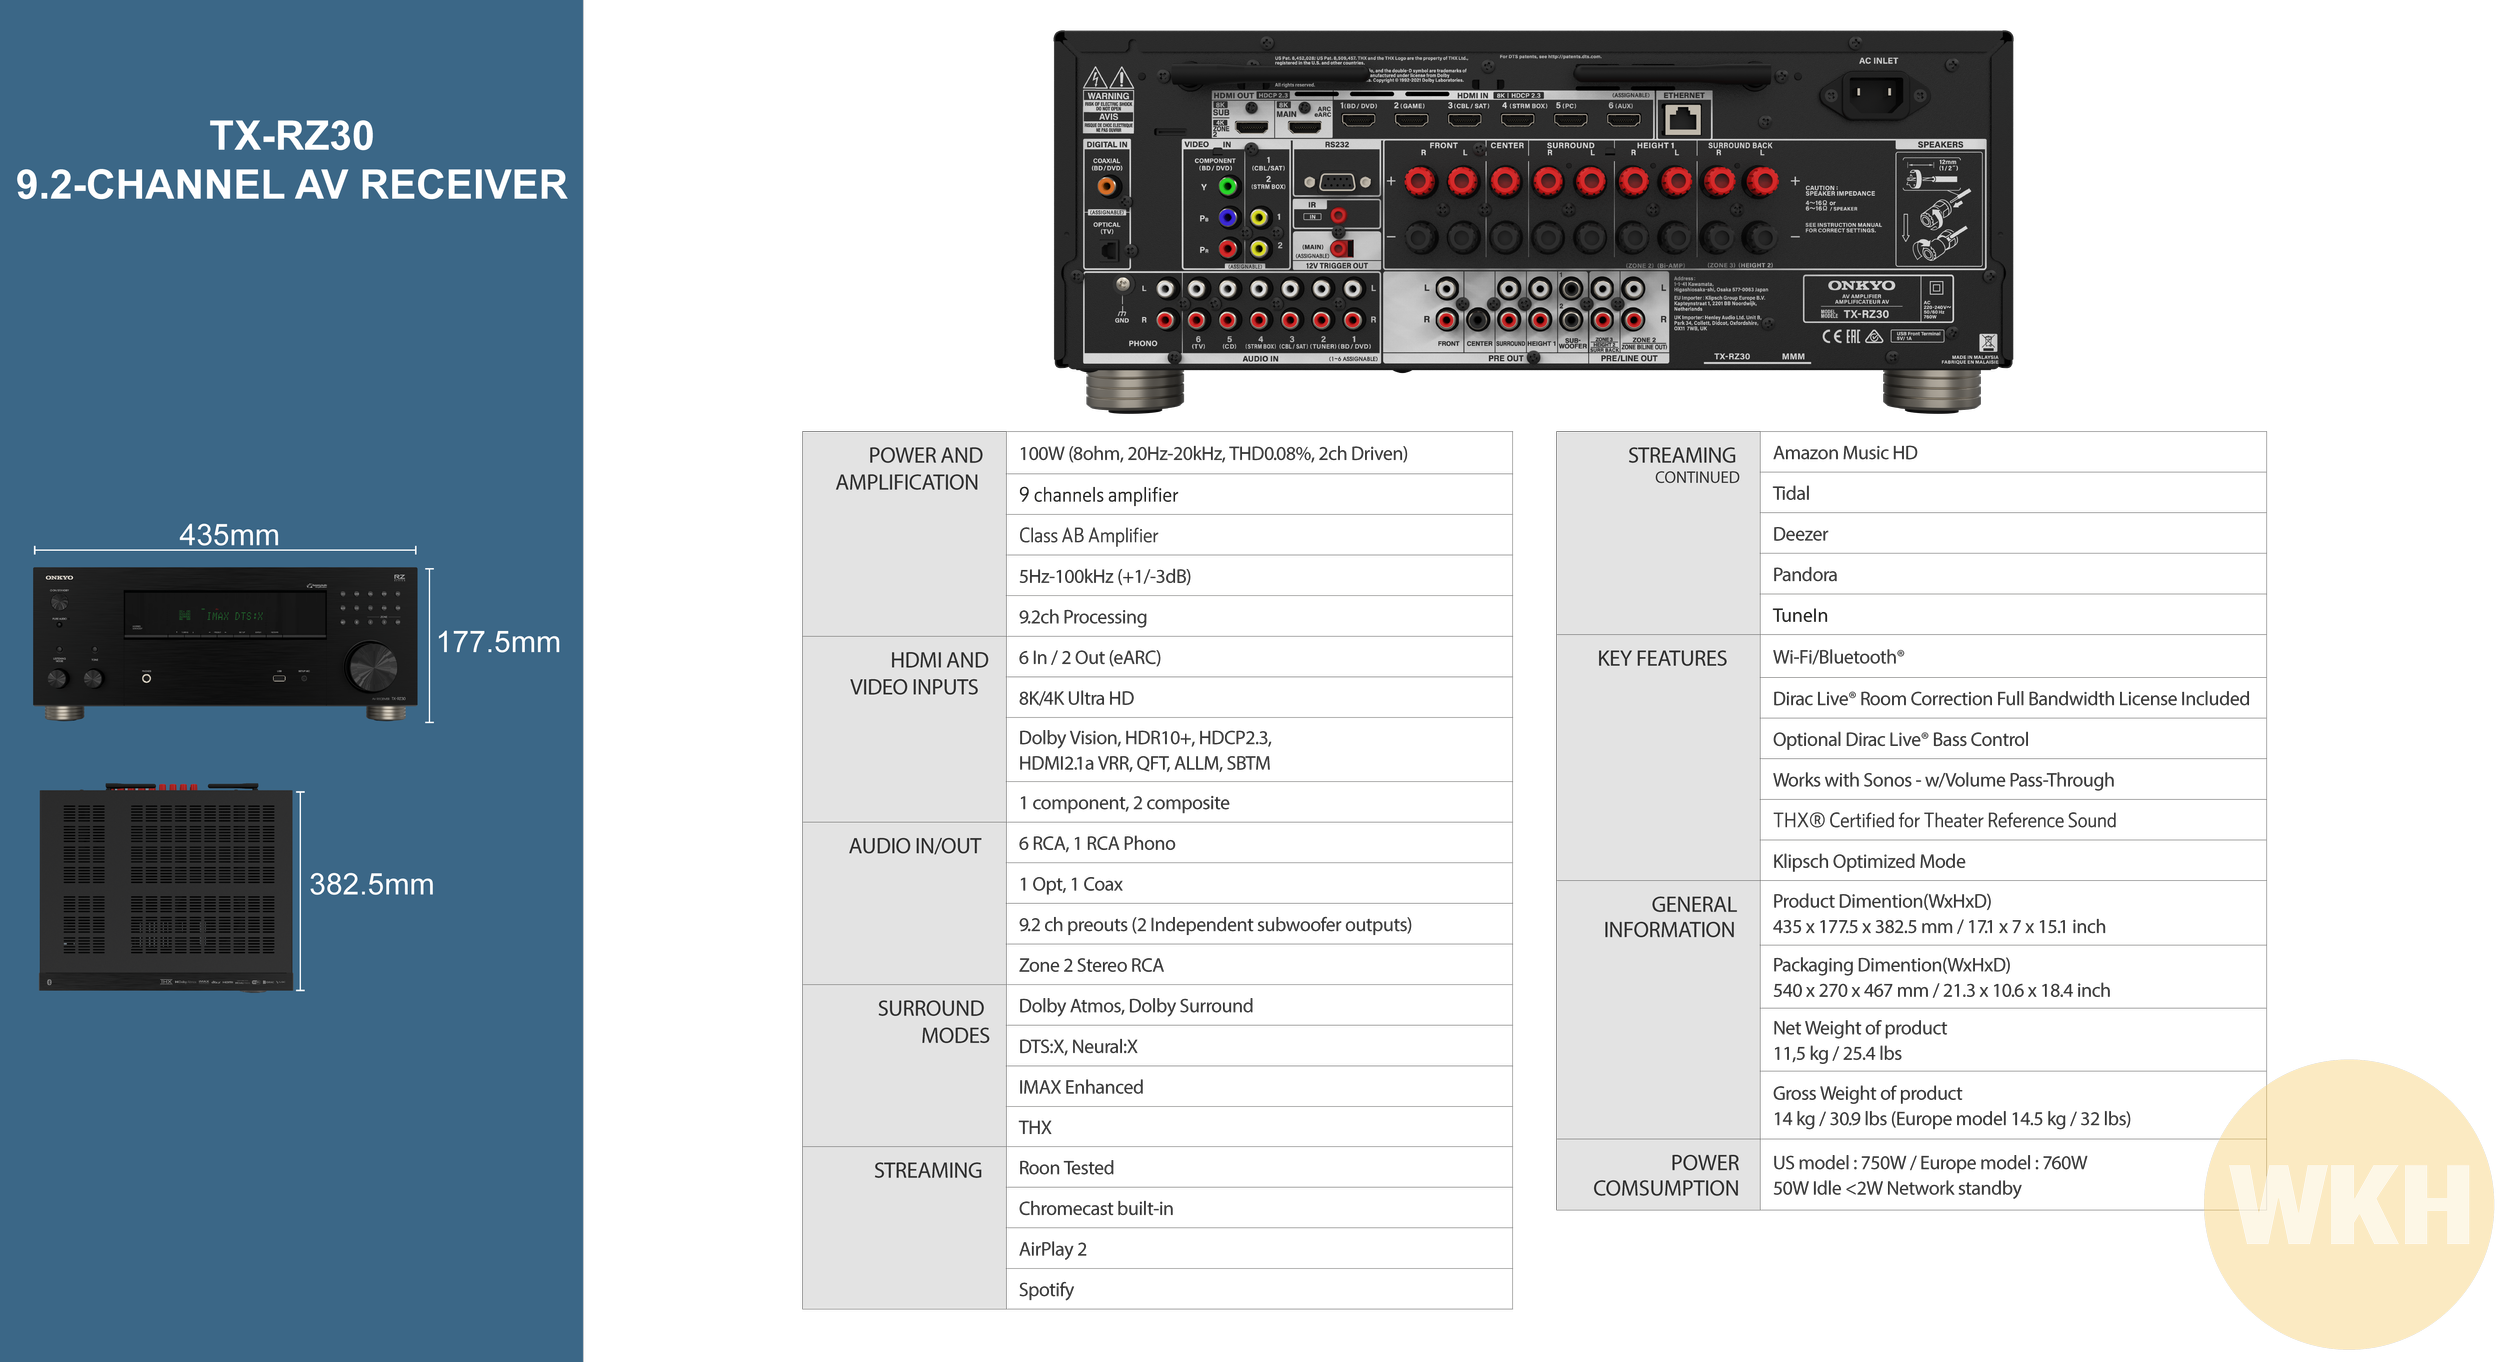This screenshot has width=2500, height=1362.
Task: Select the '6 In / 2 Out (eARC)' row
Action: pos(1258,657)
